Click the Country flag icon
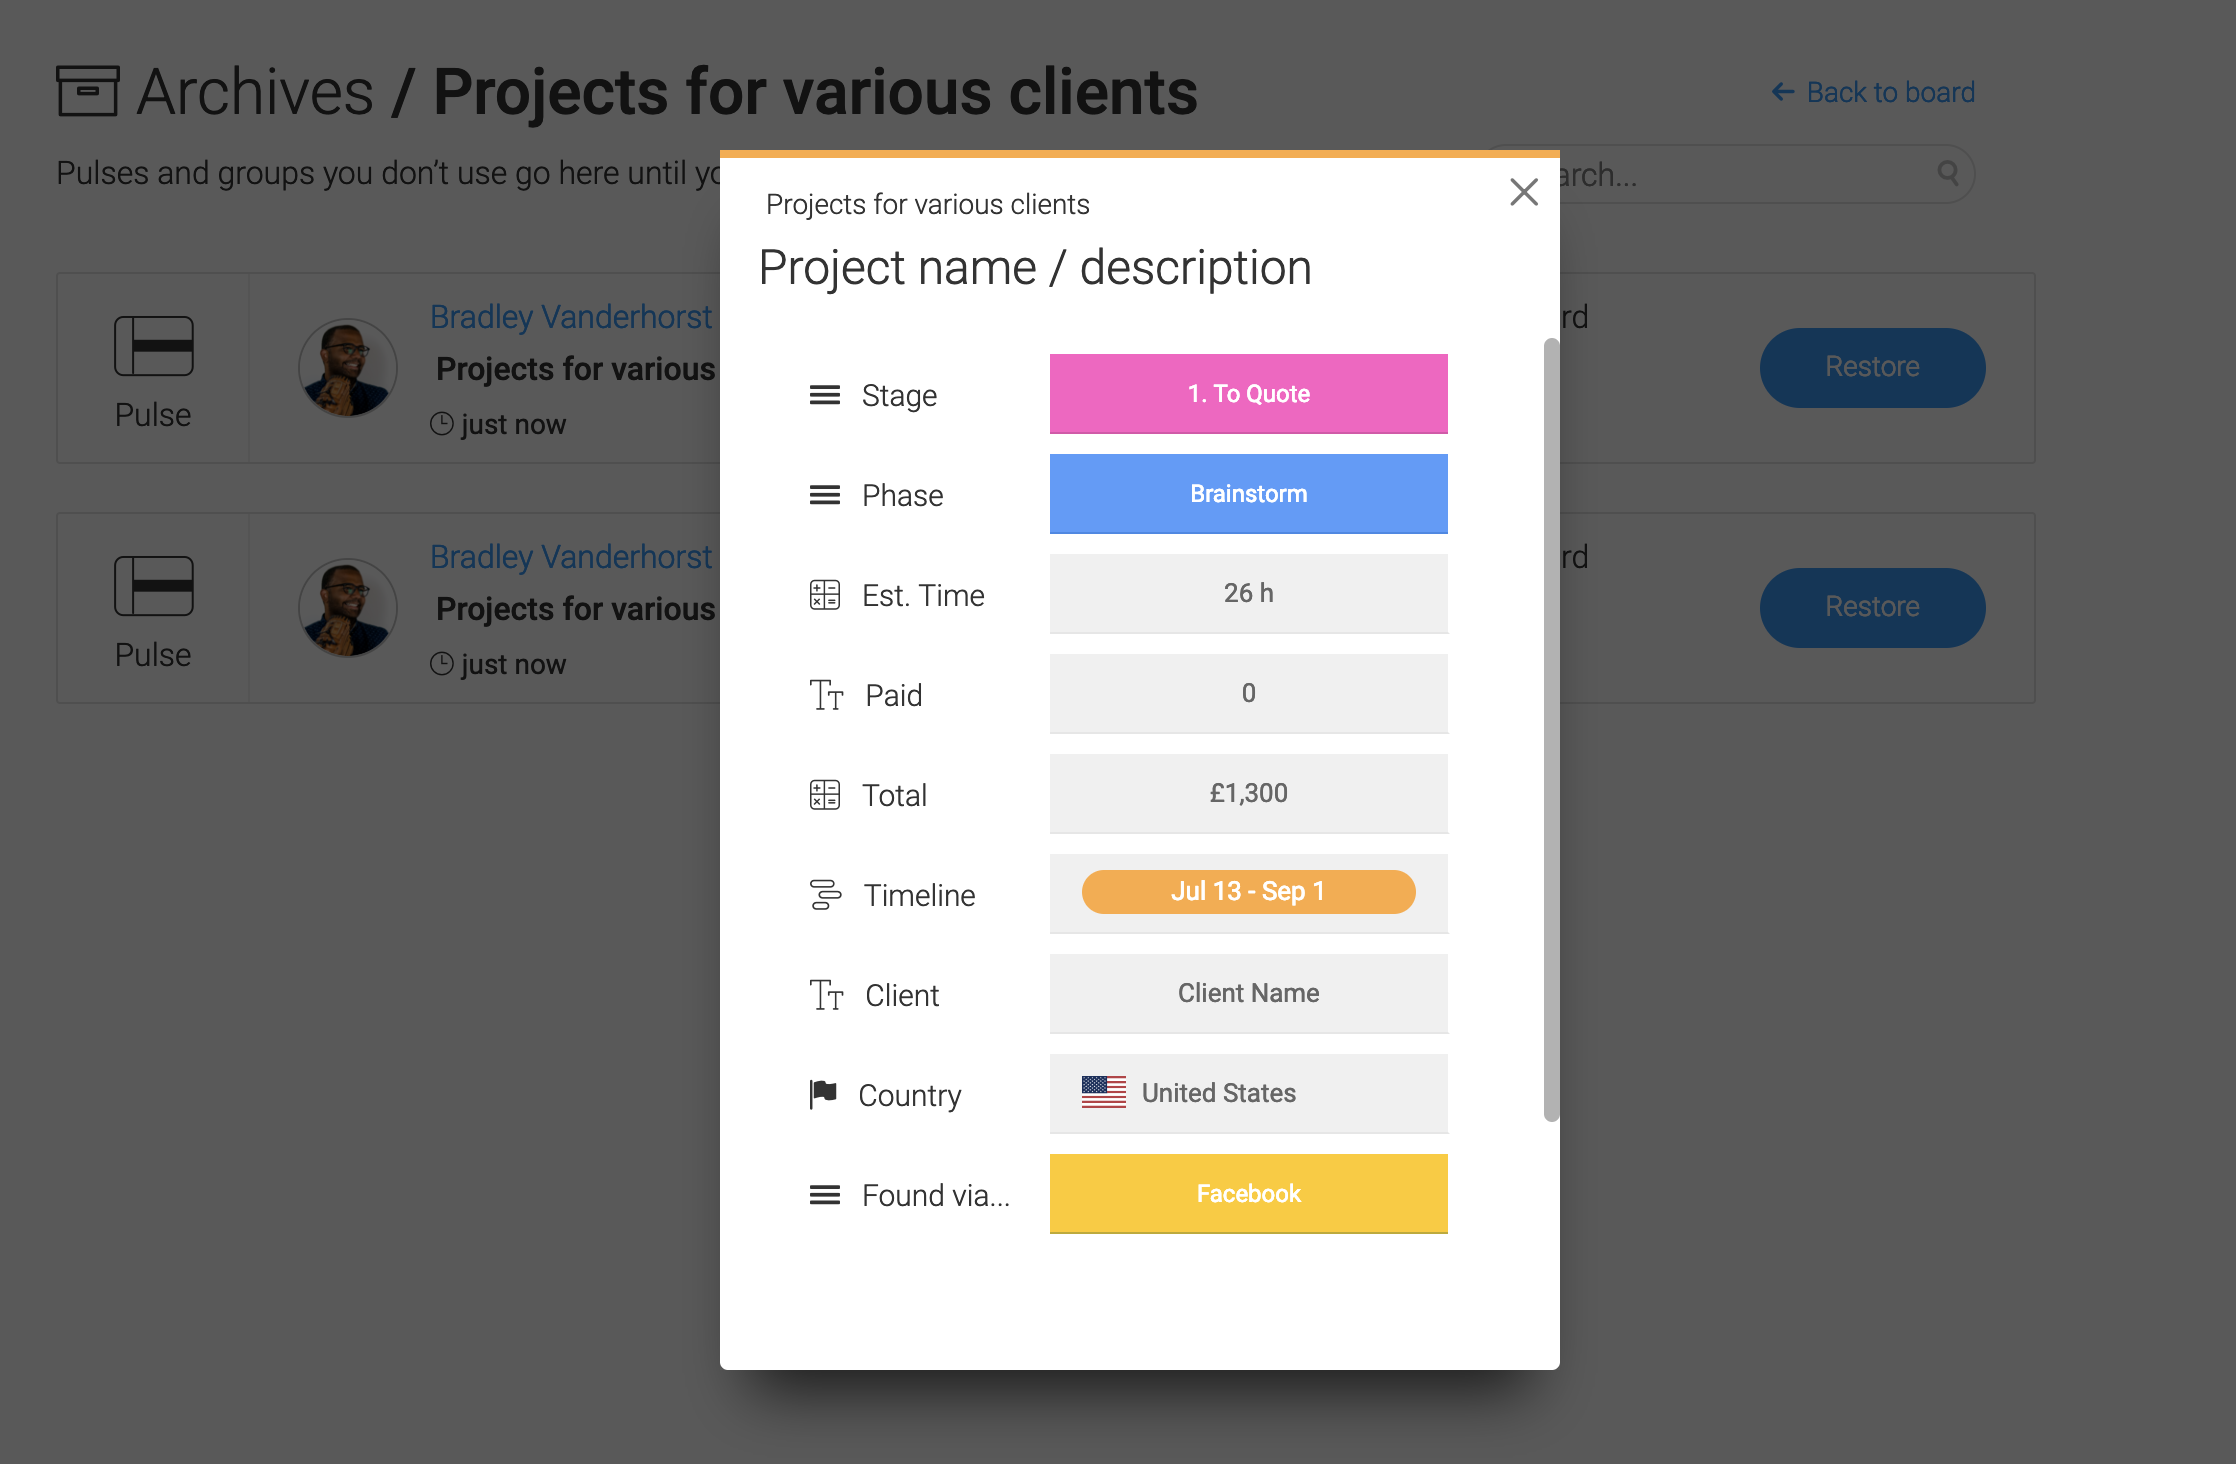 822,1094
